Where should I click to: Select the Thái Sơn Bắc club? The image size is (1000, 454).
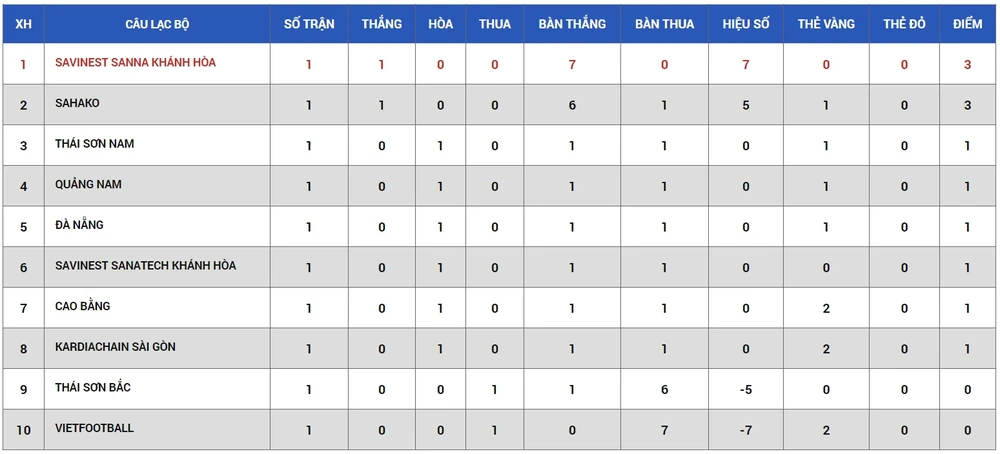tap(93, 387)
